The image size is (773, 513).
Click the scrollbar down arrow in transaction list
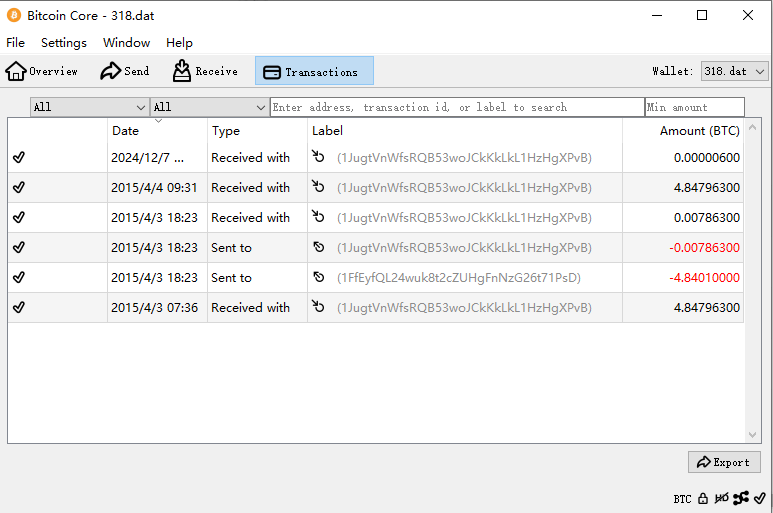pos(754,435)
